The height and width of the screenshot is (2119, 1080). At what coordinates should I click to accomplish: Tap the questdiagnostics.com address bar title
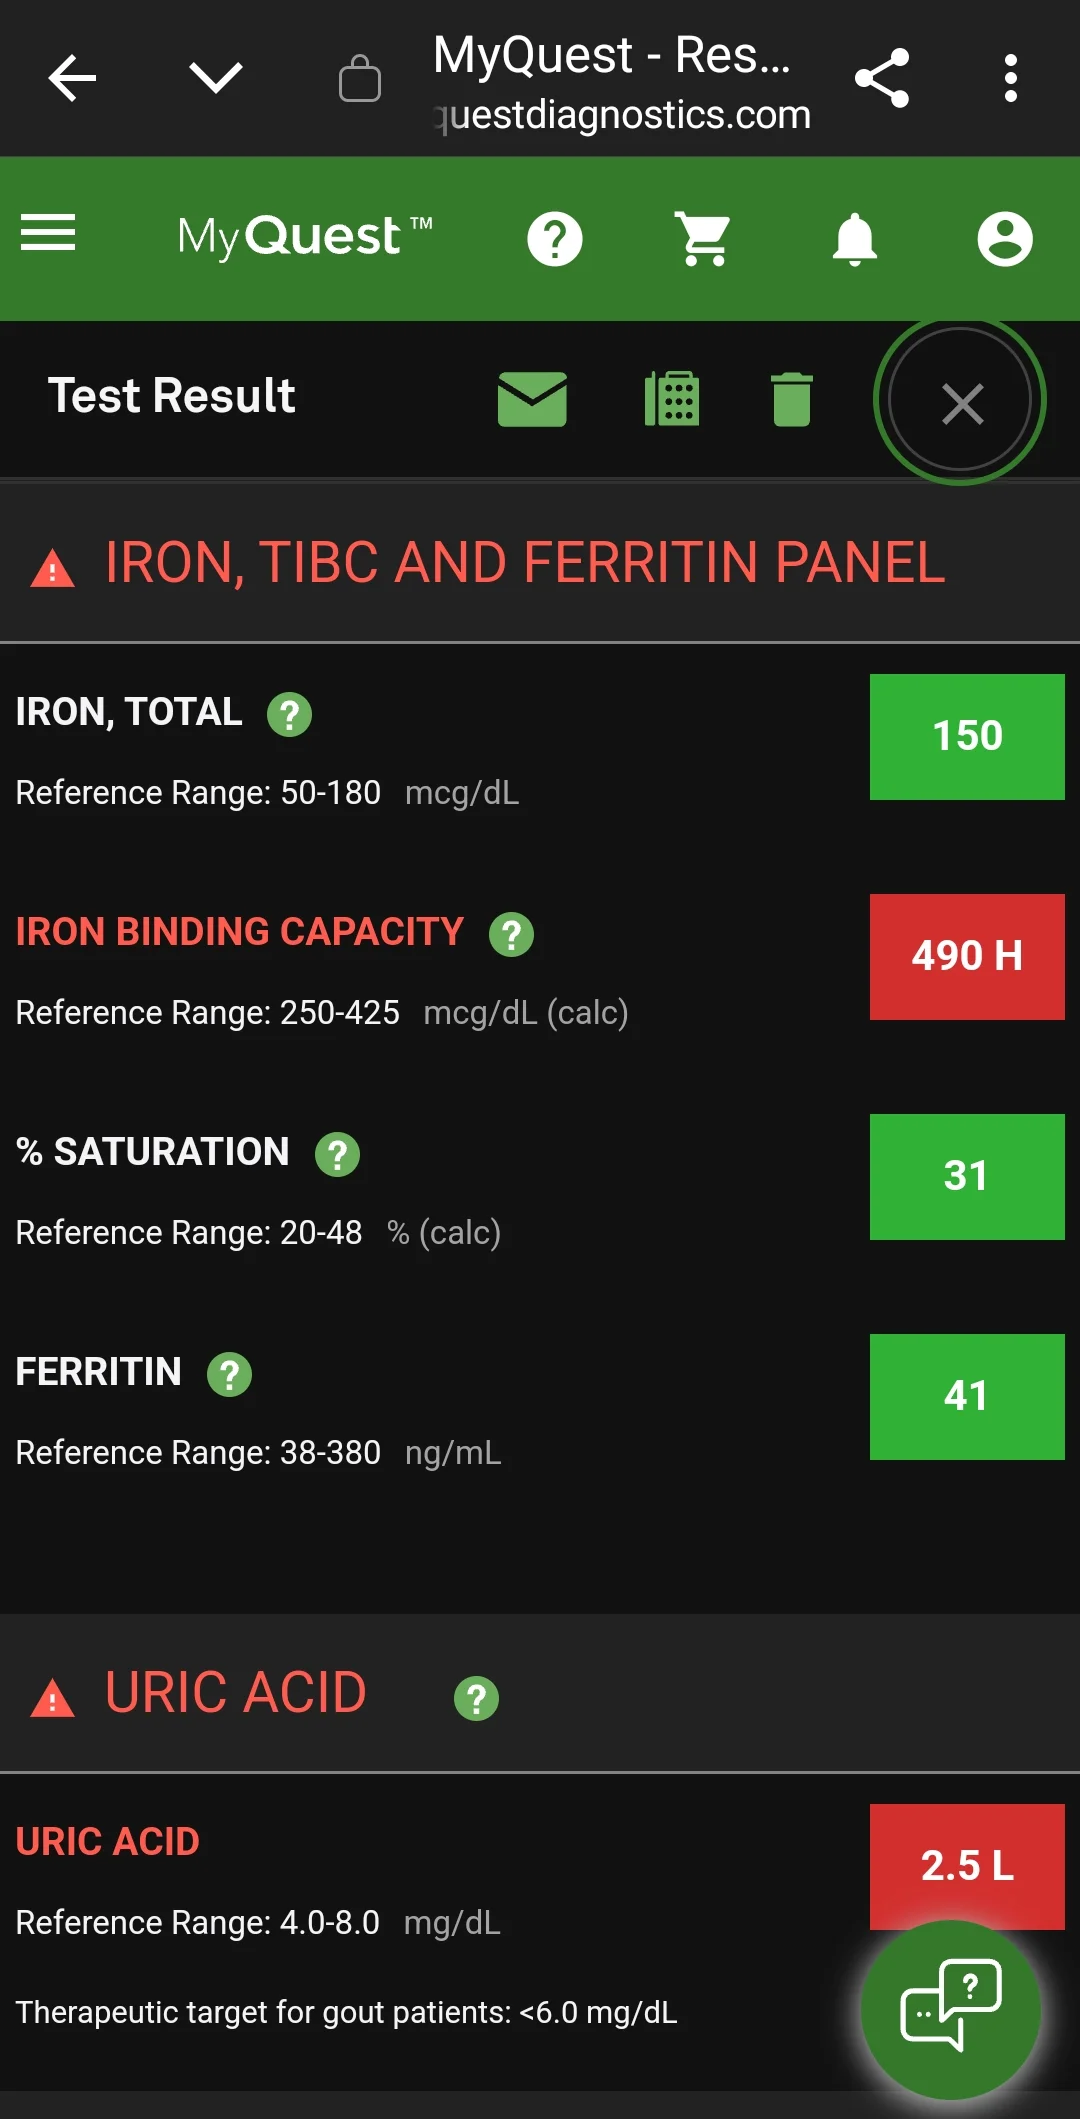[620, 113]
